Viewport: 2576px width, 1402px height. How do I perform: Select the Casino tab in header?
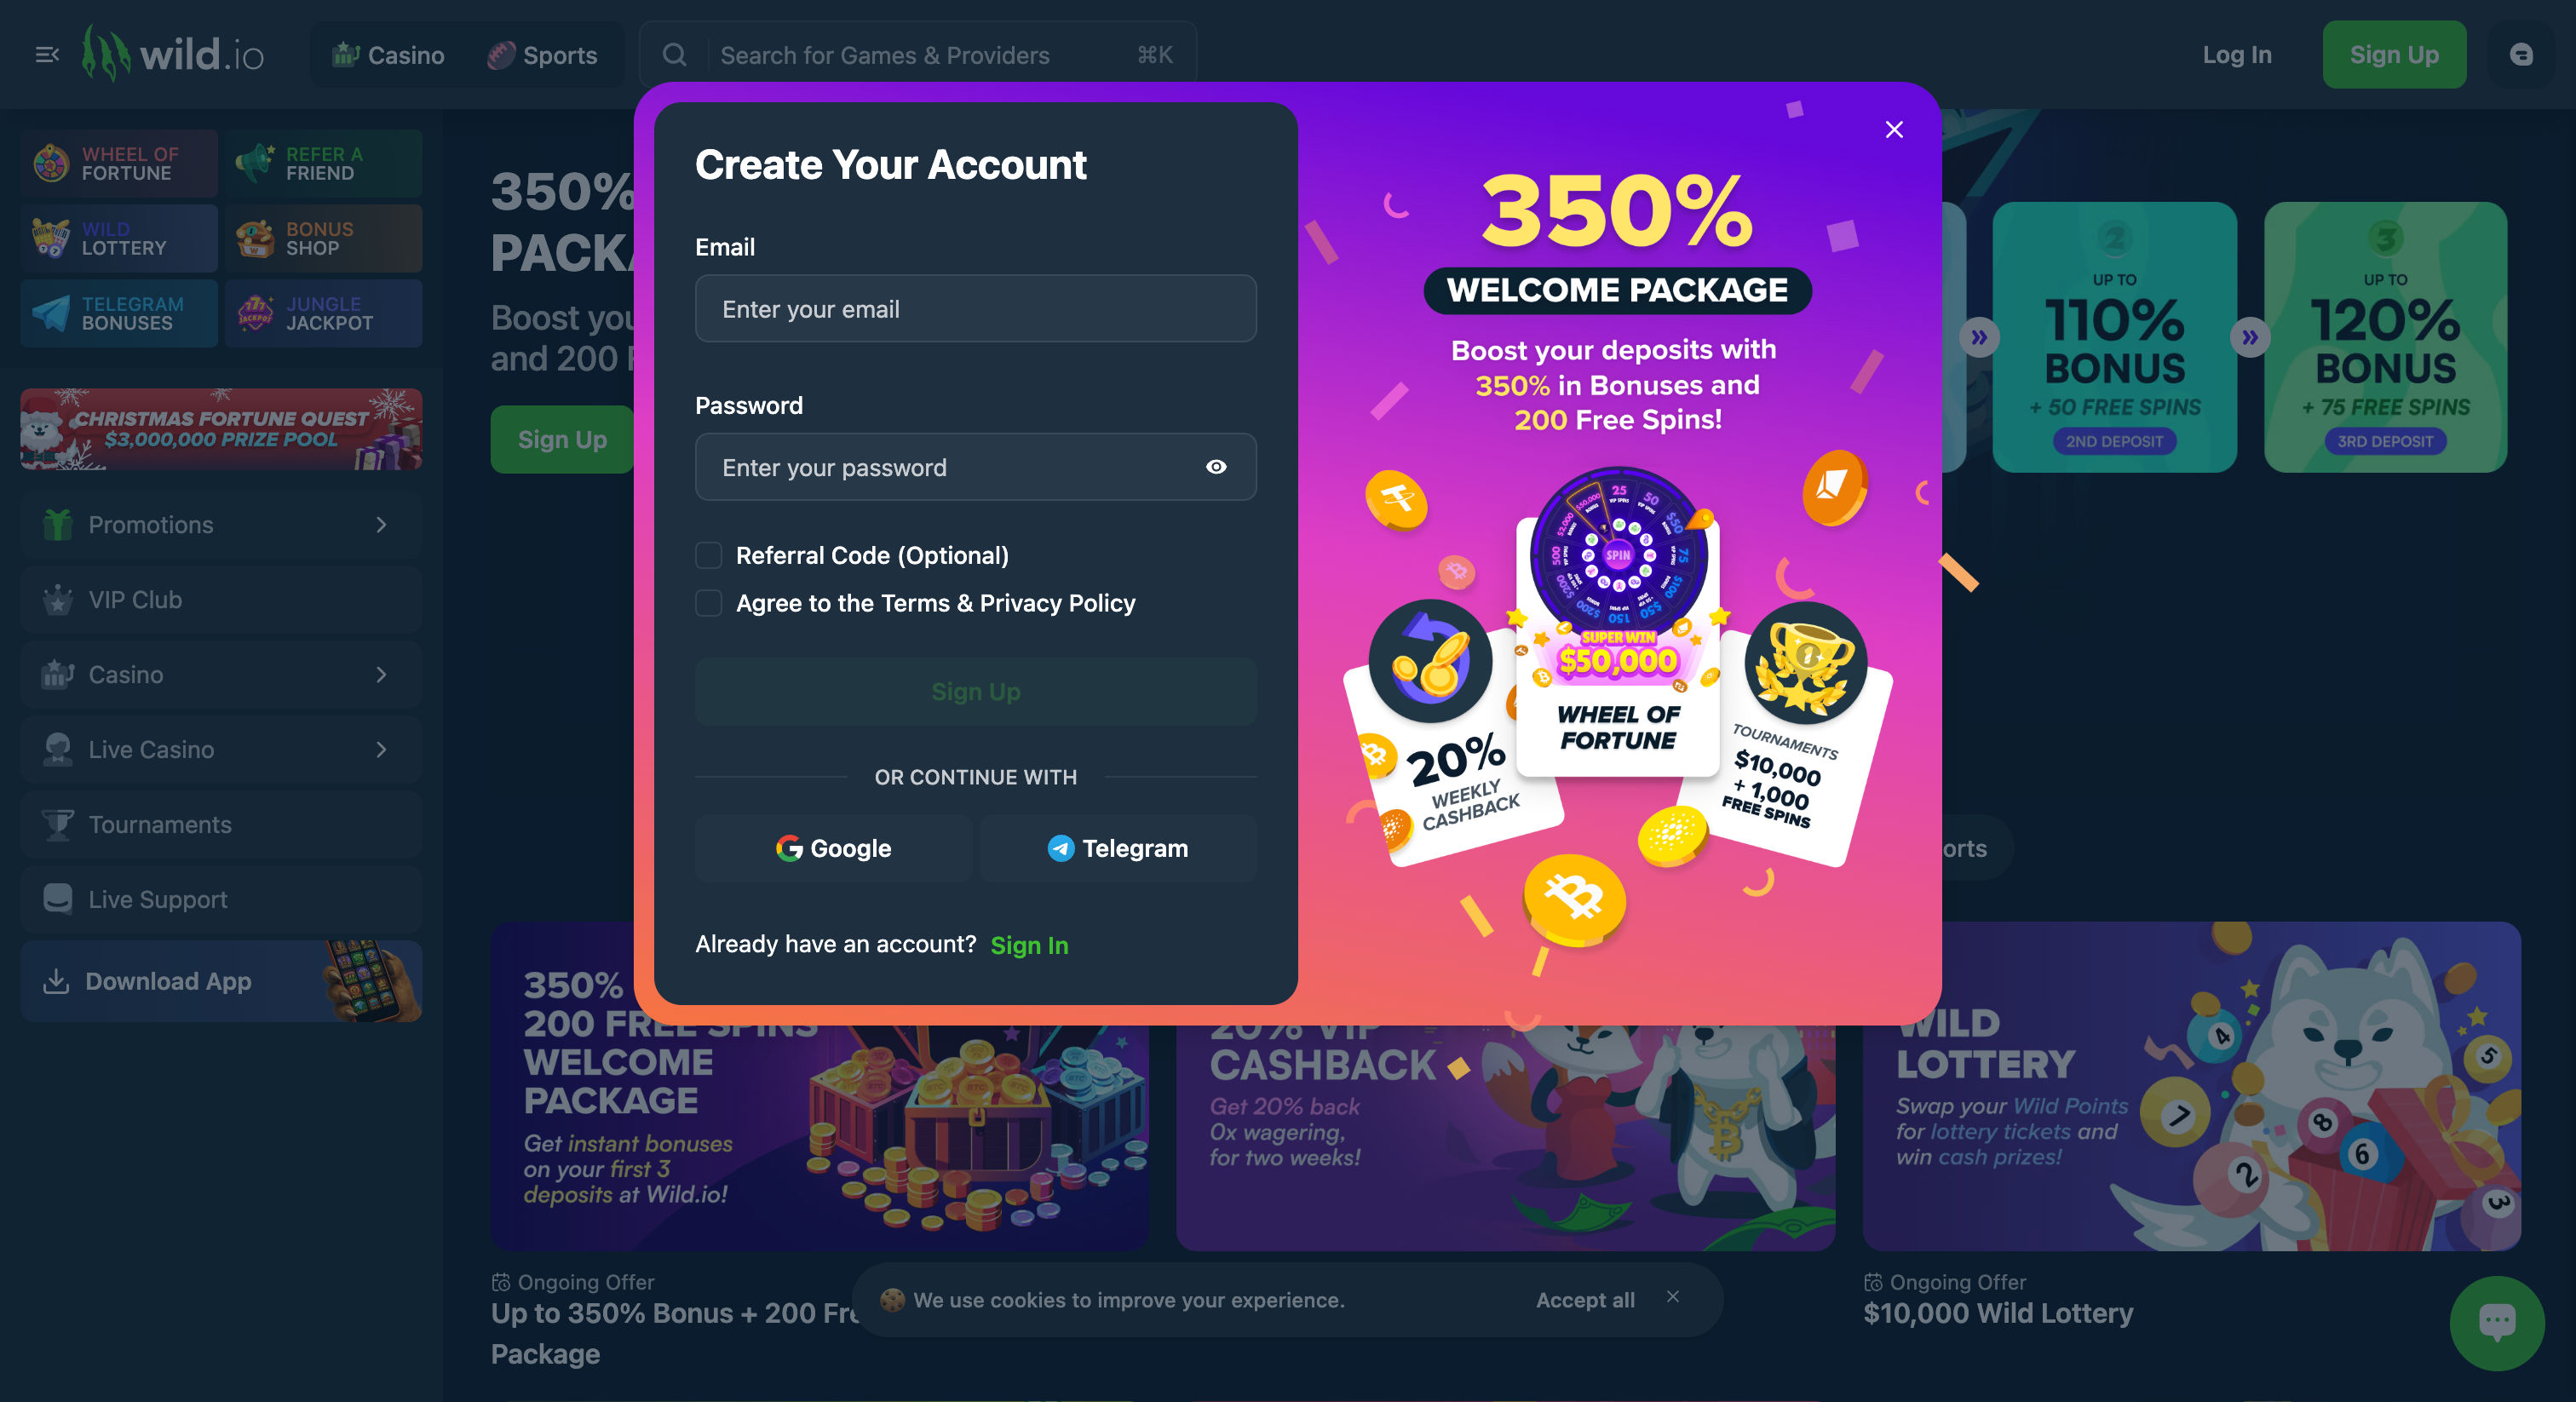[x=388, y=55]
